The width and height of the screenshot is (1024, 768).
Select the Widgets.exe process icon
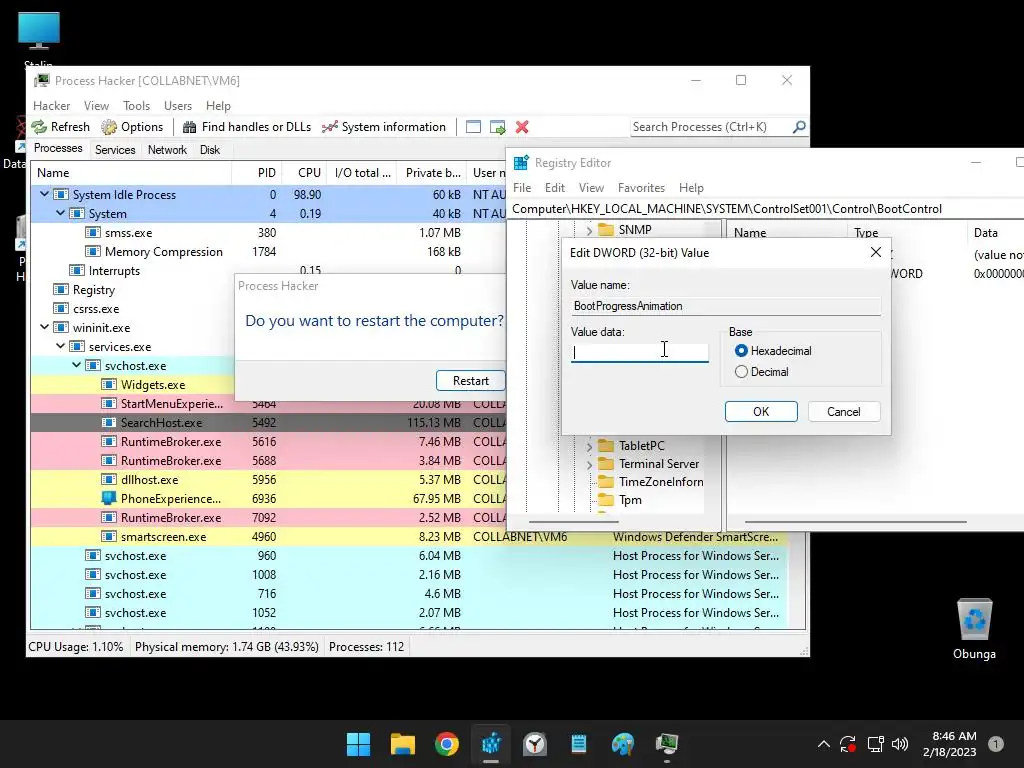tap(108, 385)
